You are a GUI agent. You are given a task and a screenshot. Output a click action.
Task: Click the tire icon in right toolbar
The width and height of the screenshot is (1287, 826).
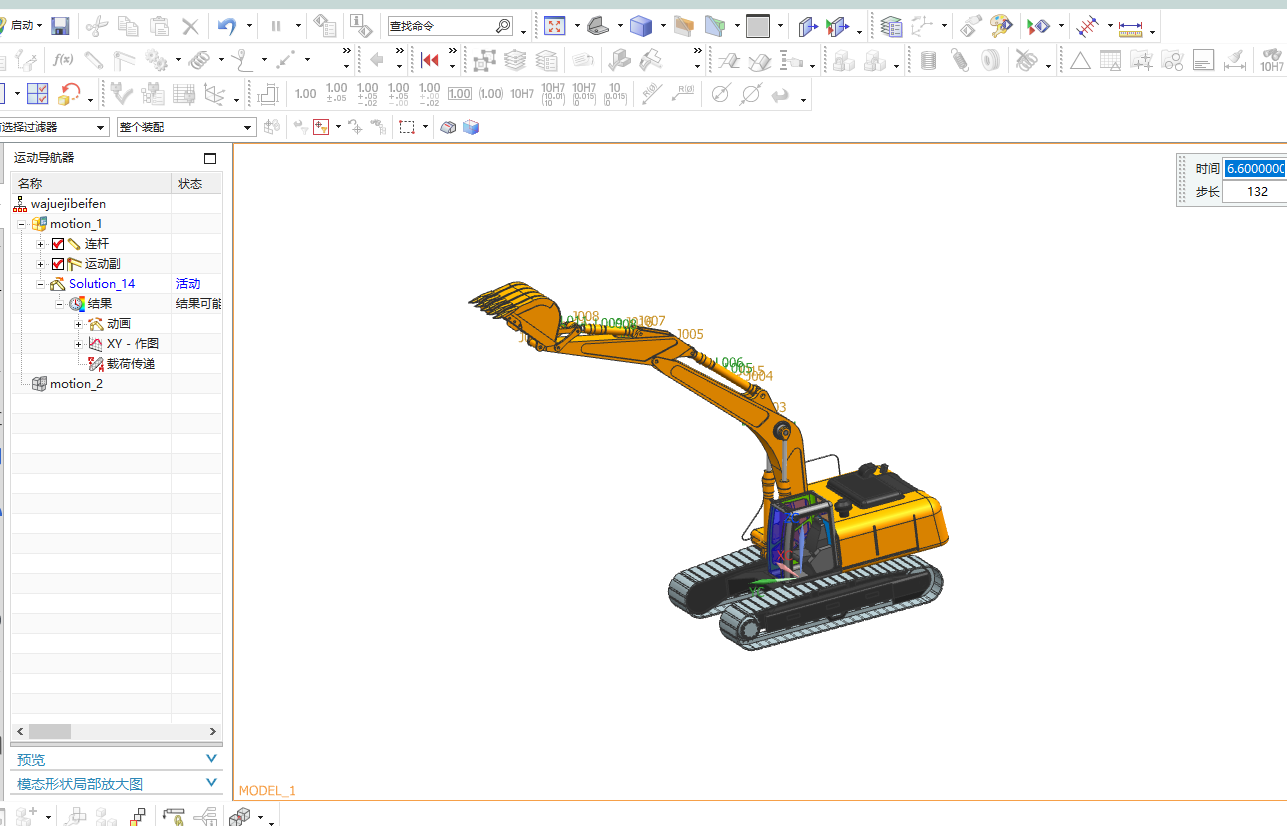tap(990, 61)
